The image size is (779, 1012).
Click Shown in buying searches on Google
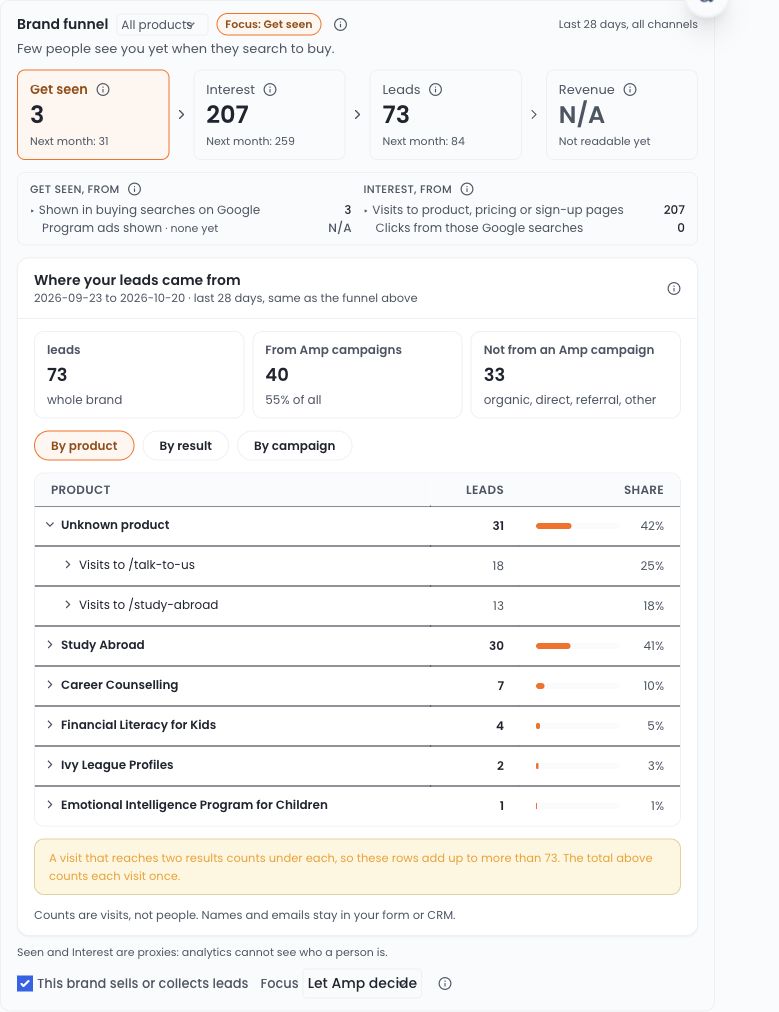pos(149,210)
